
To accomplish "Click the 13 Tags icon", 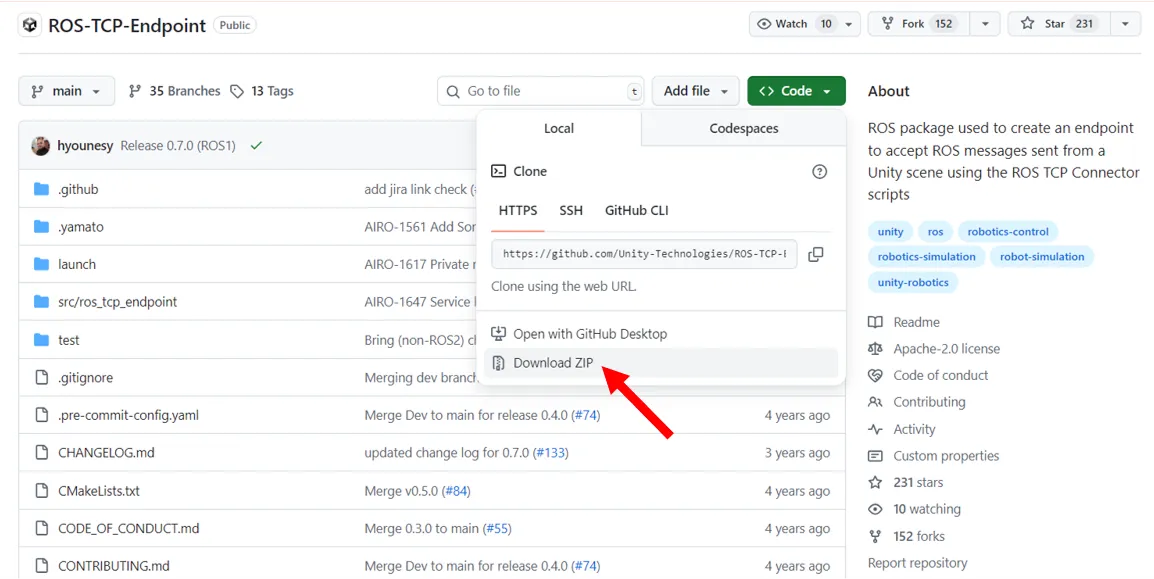I will click(237, 91).
